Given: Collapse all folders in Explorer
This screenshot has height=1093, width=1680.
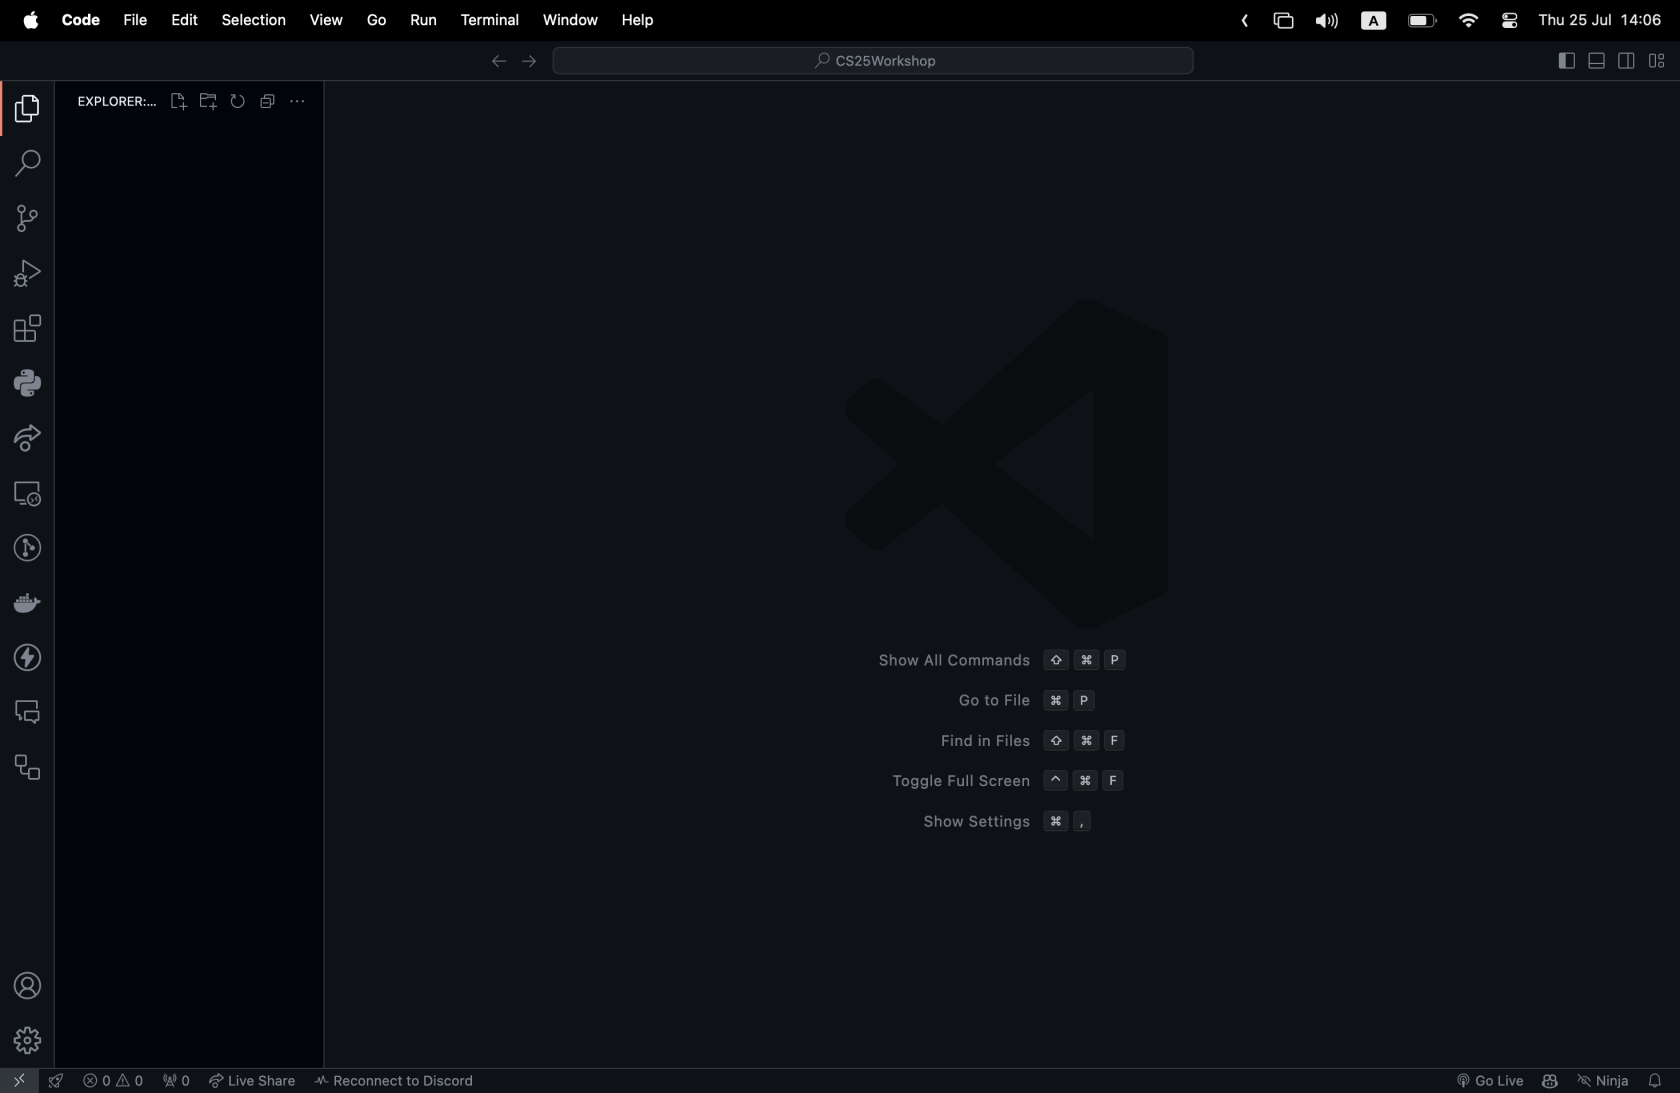Looking at the screenshot, I should [267, 101].
